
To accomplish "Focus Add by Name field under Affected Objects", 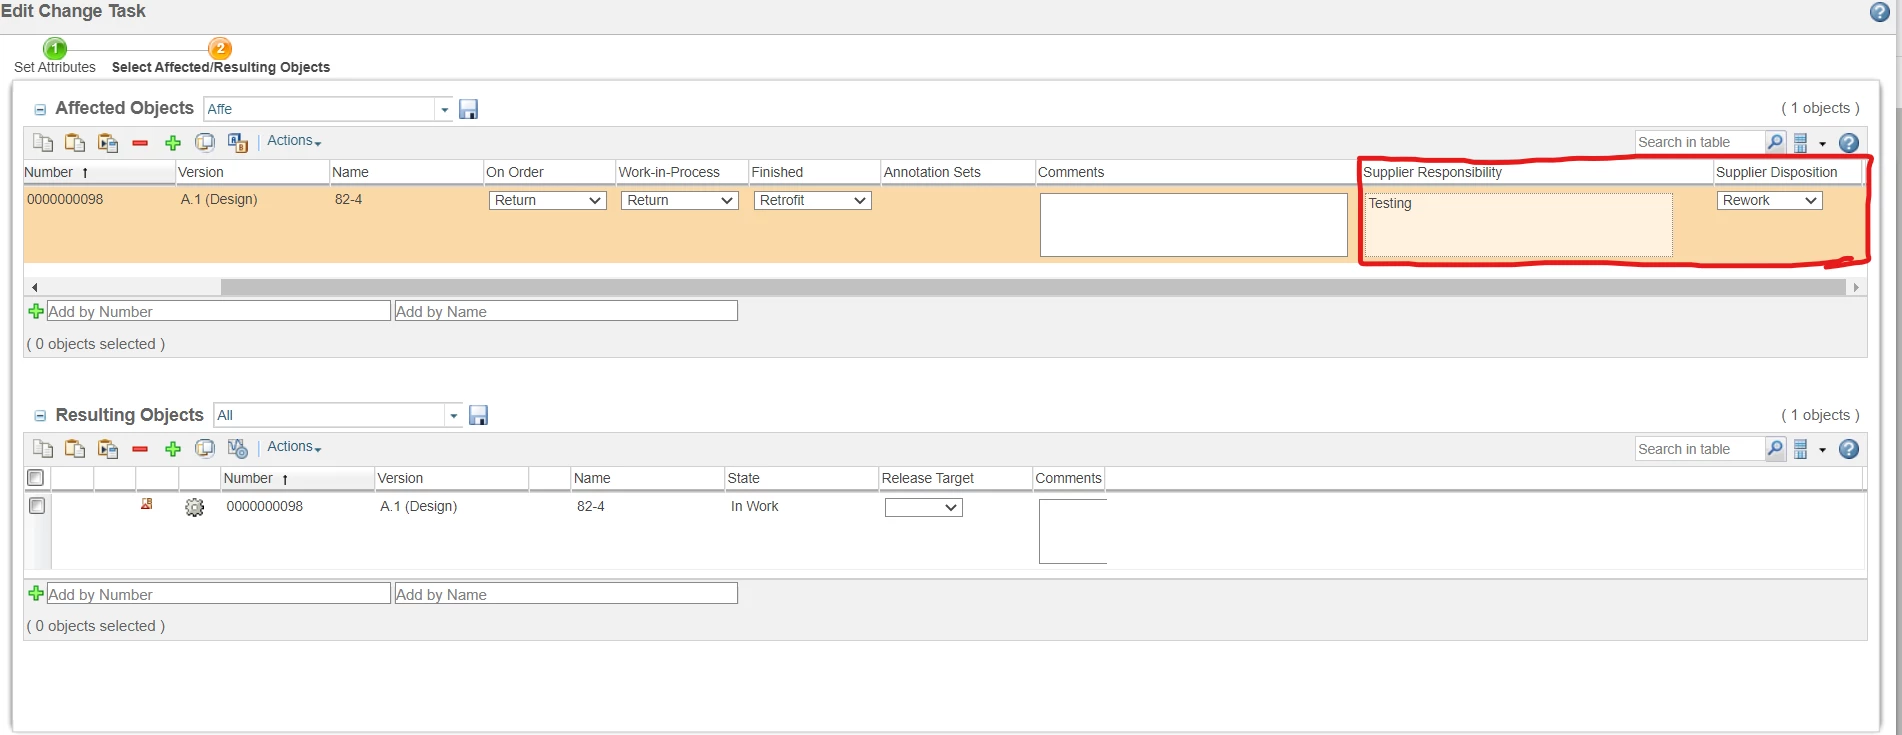I will (x=566, y=311).
